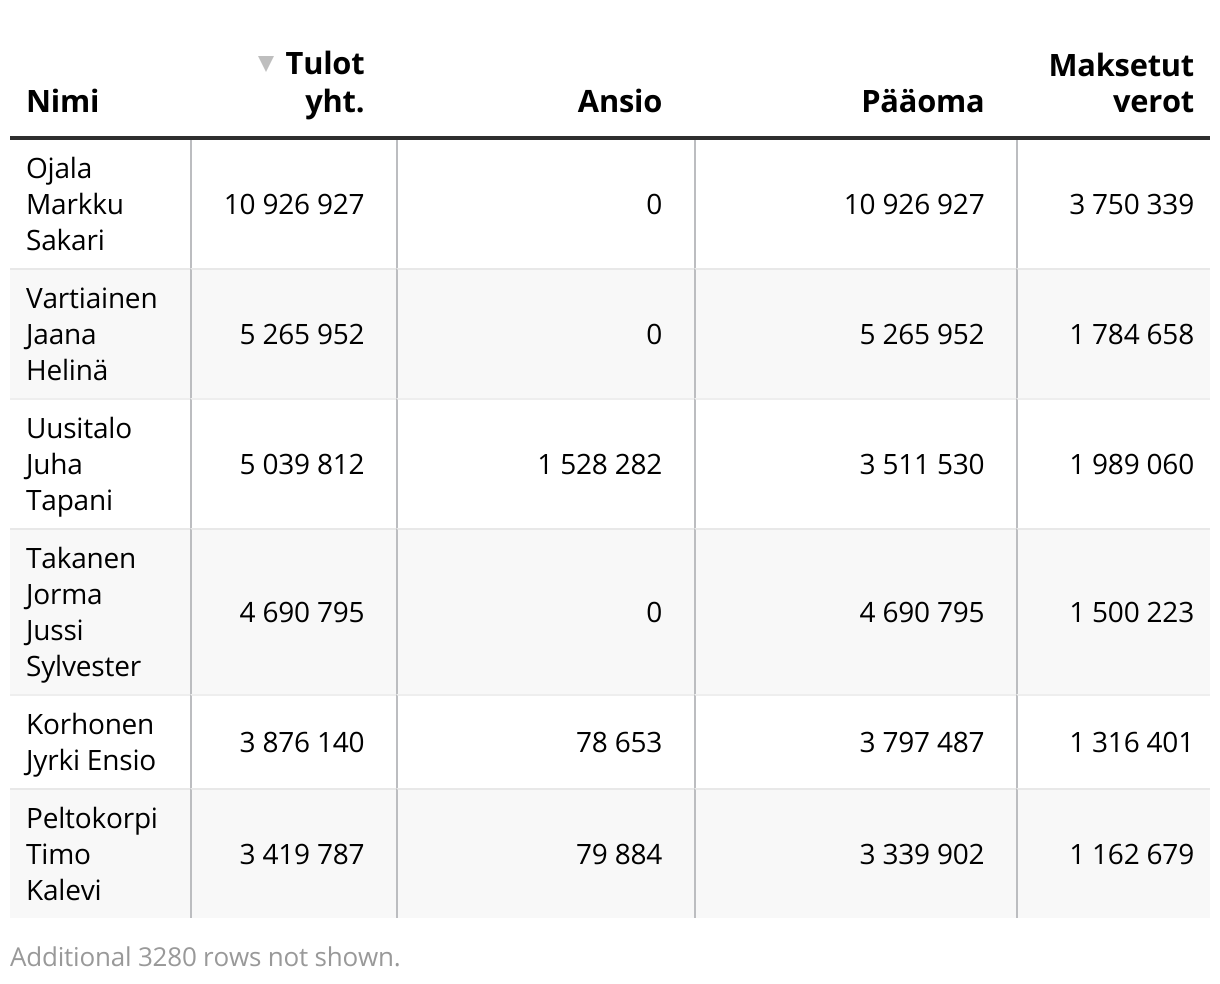The image size is (1220, 984).
Task: Sort by the Pääoma column header
Action: pyautogui.click(x=922, y=101)
